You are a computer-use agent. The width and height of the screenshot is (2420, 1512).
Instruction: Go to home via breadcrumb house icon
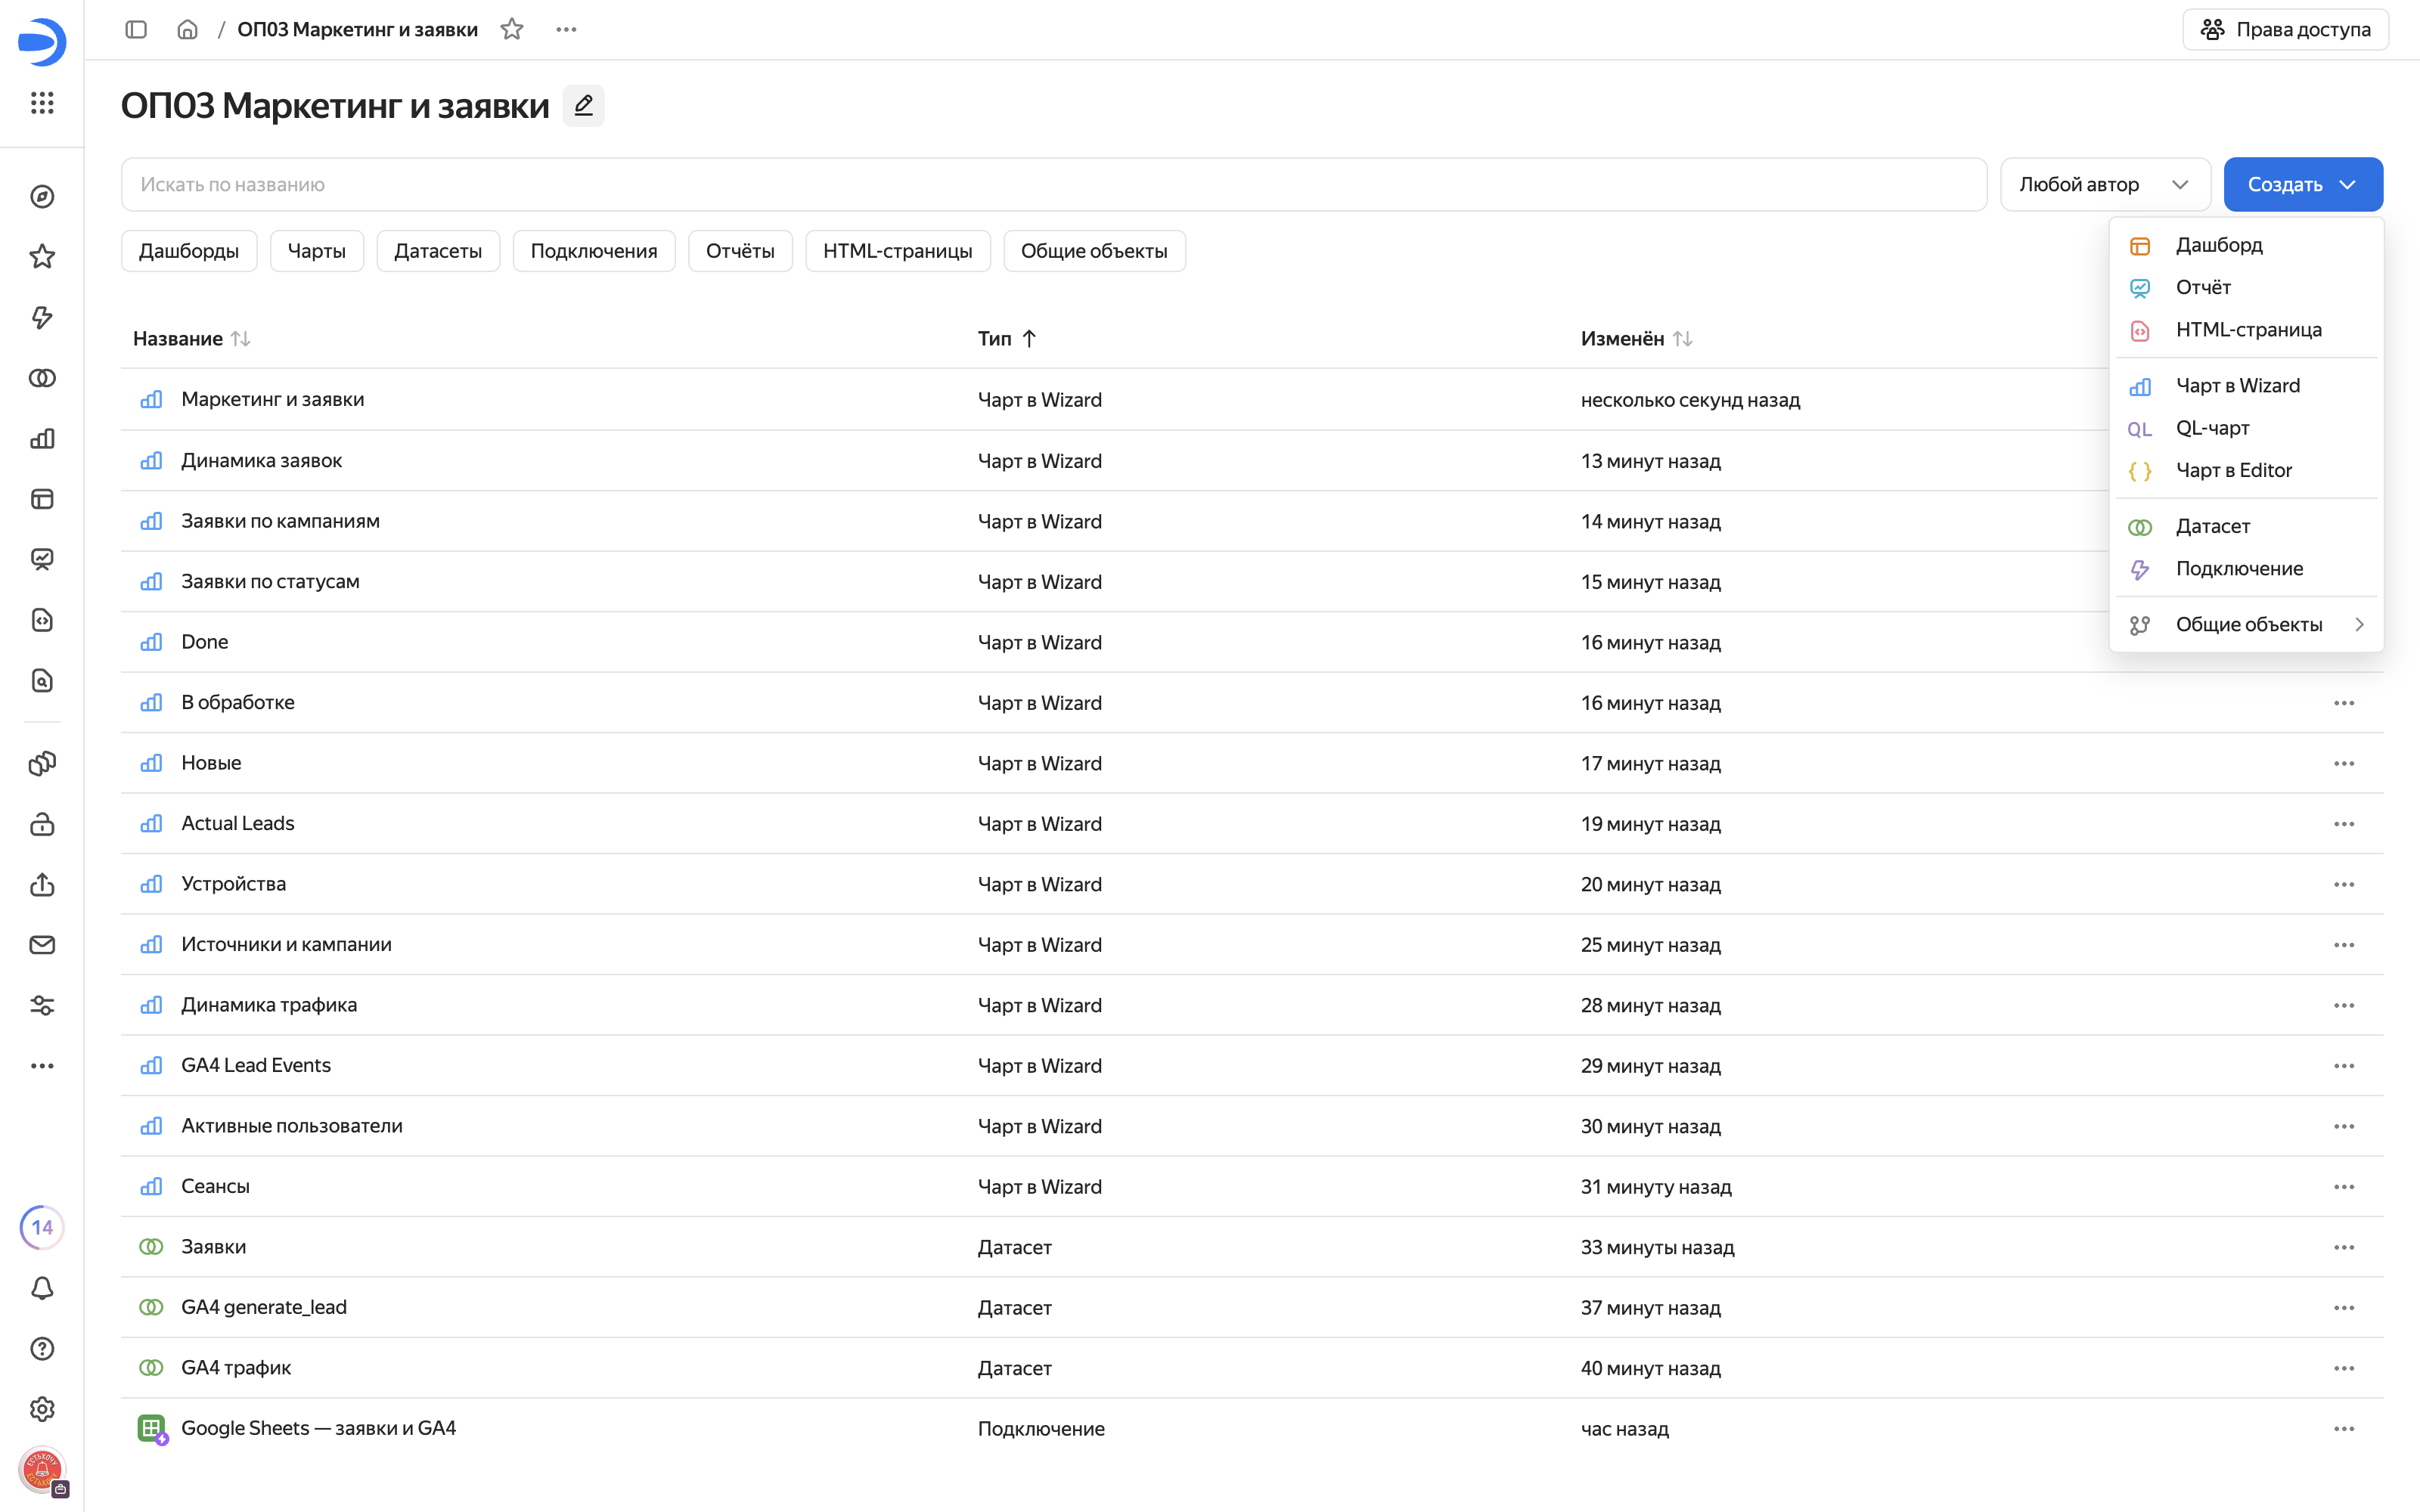[187, 29]
